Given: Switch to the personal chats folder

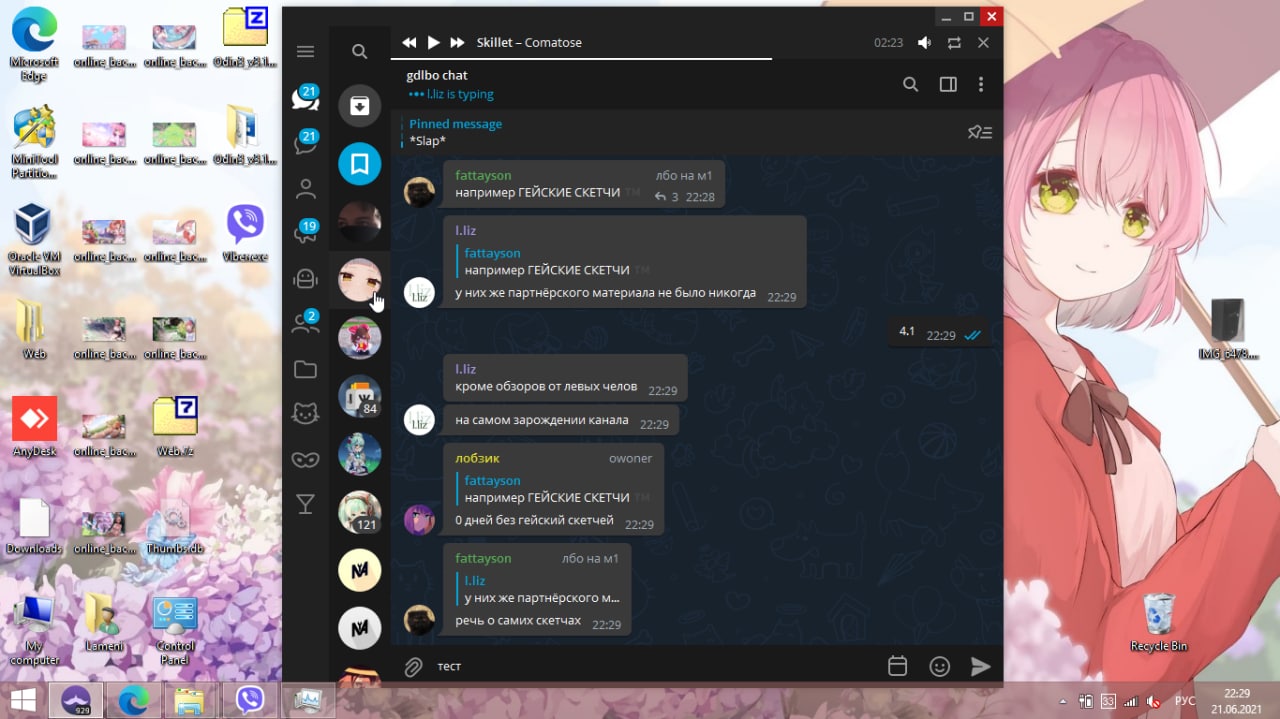Looking at the screenshot, I should [x=305, y=189].
